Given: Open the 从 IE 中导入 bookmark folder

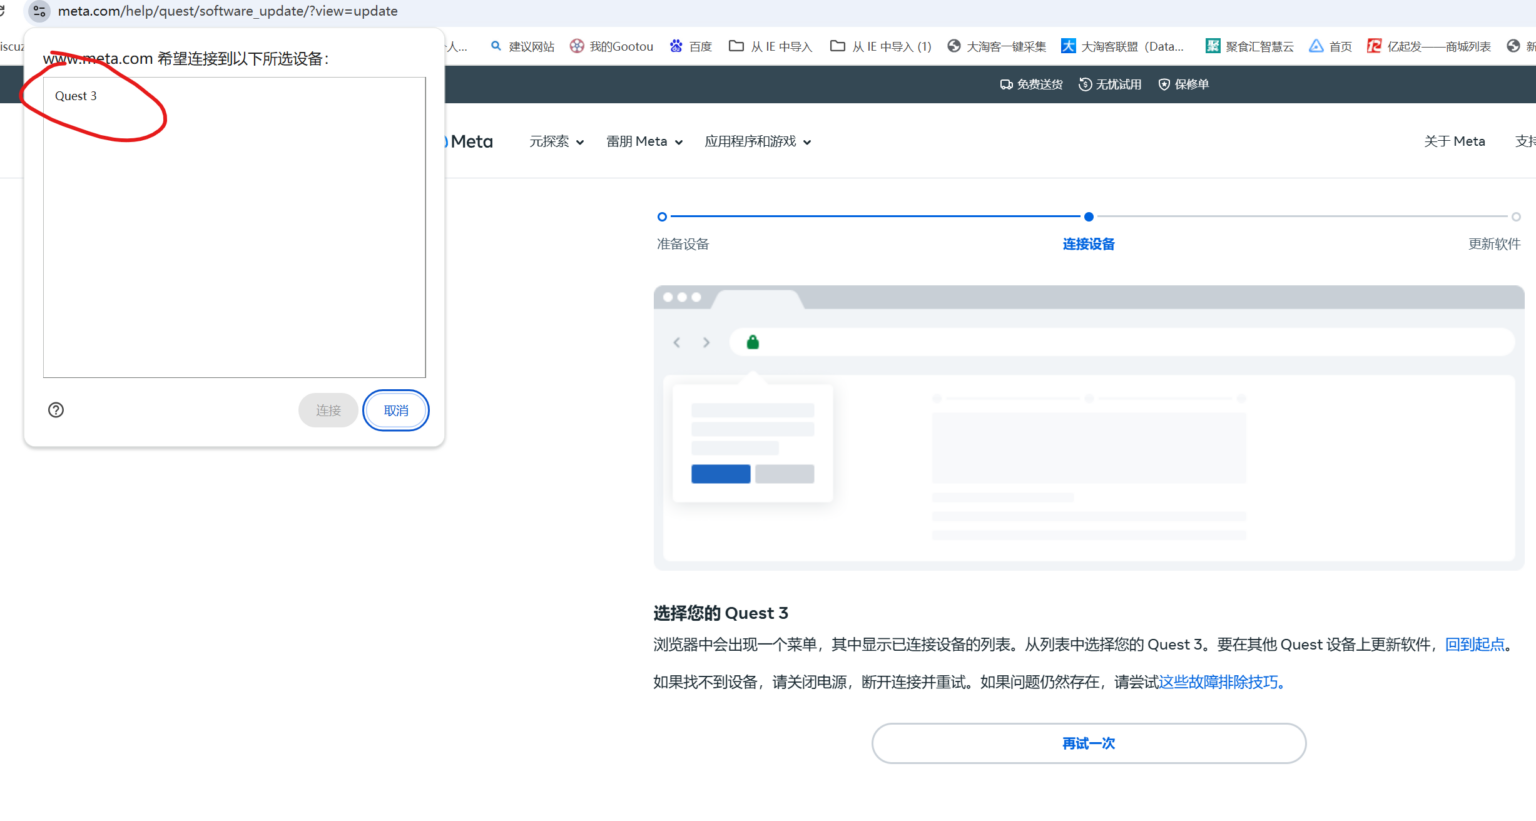Looking at the screenshot, I should point(770,46).
